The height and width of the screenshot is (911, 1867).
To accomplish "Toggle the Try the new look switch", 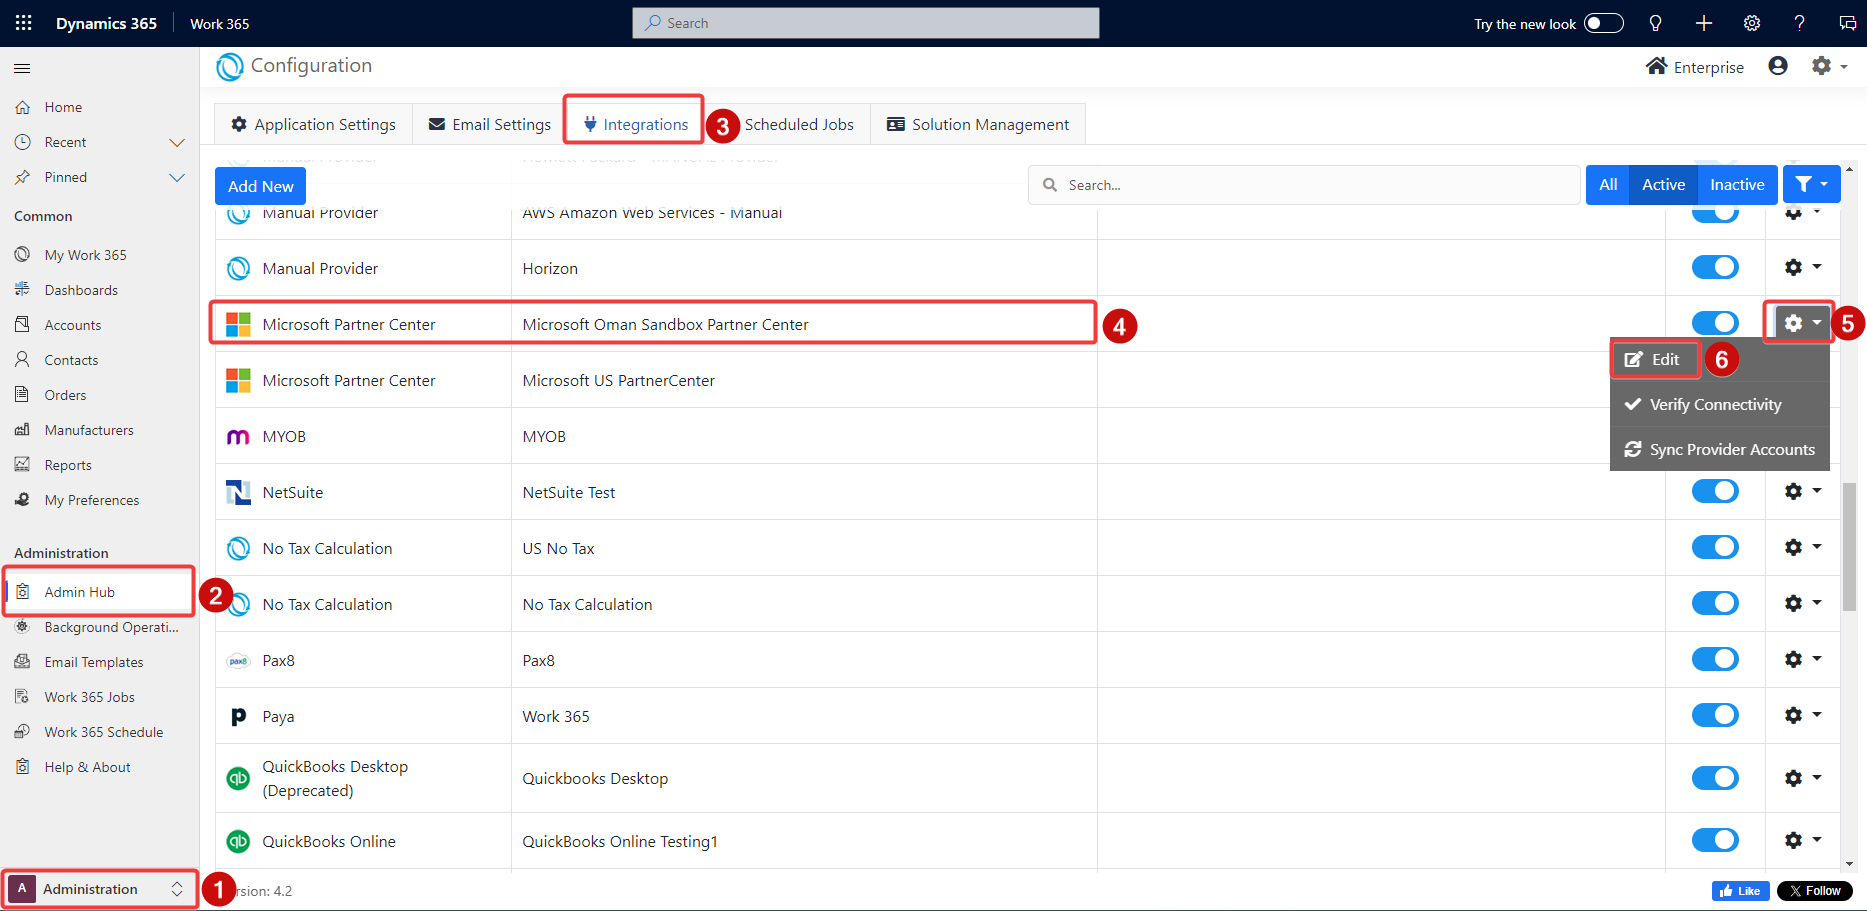I will [1603, 23].
